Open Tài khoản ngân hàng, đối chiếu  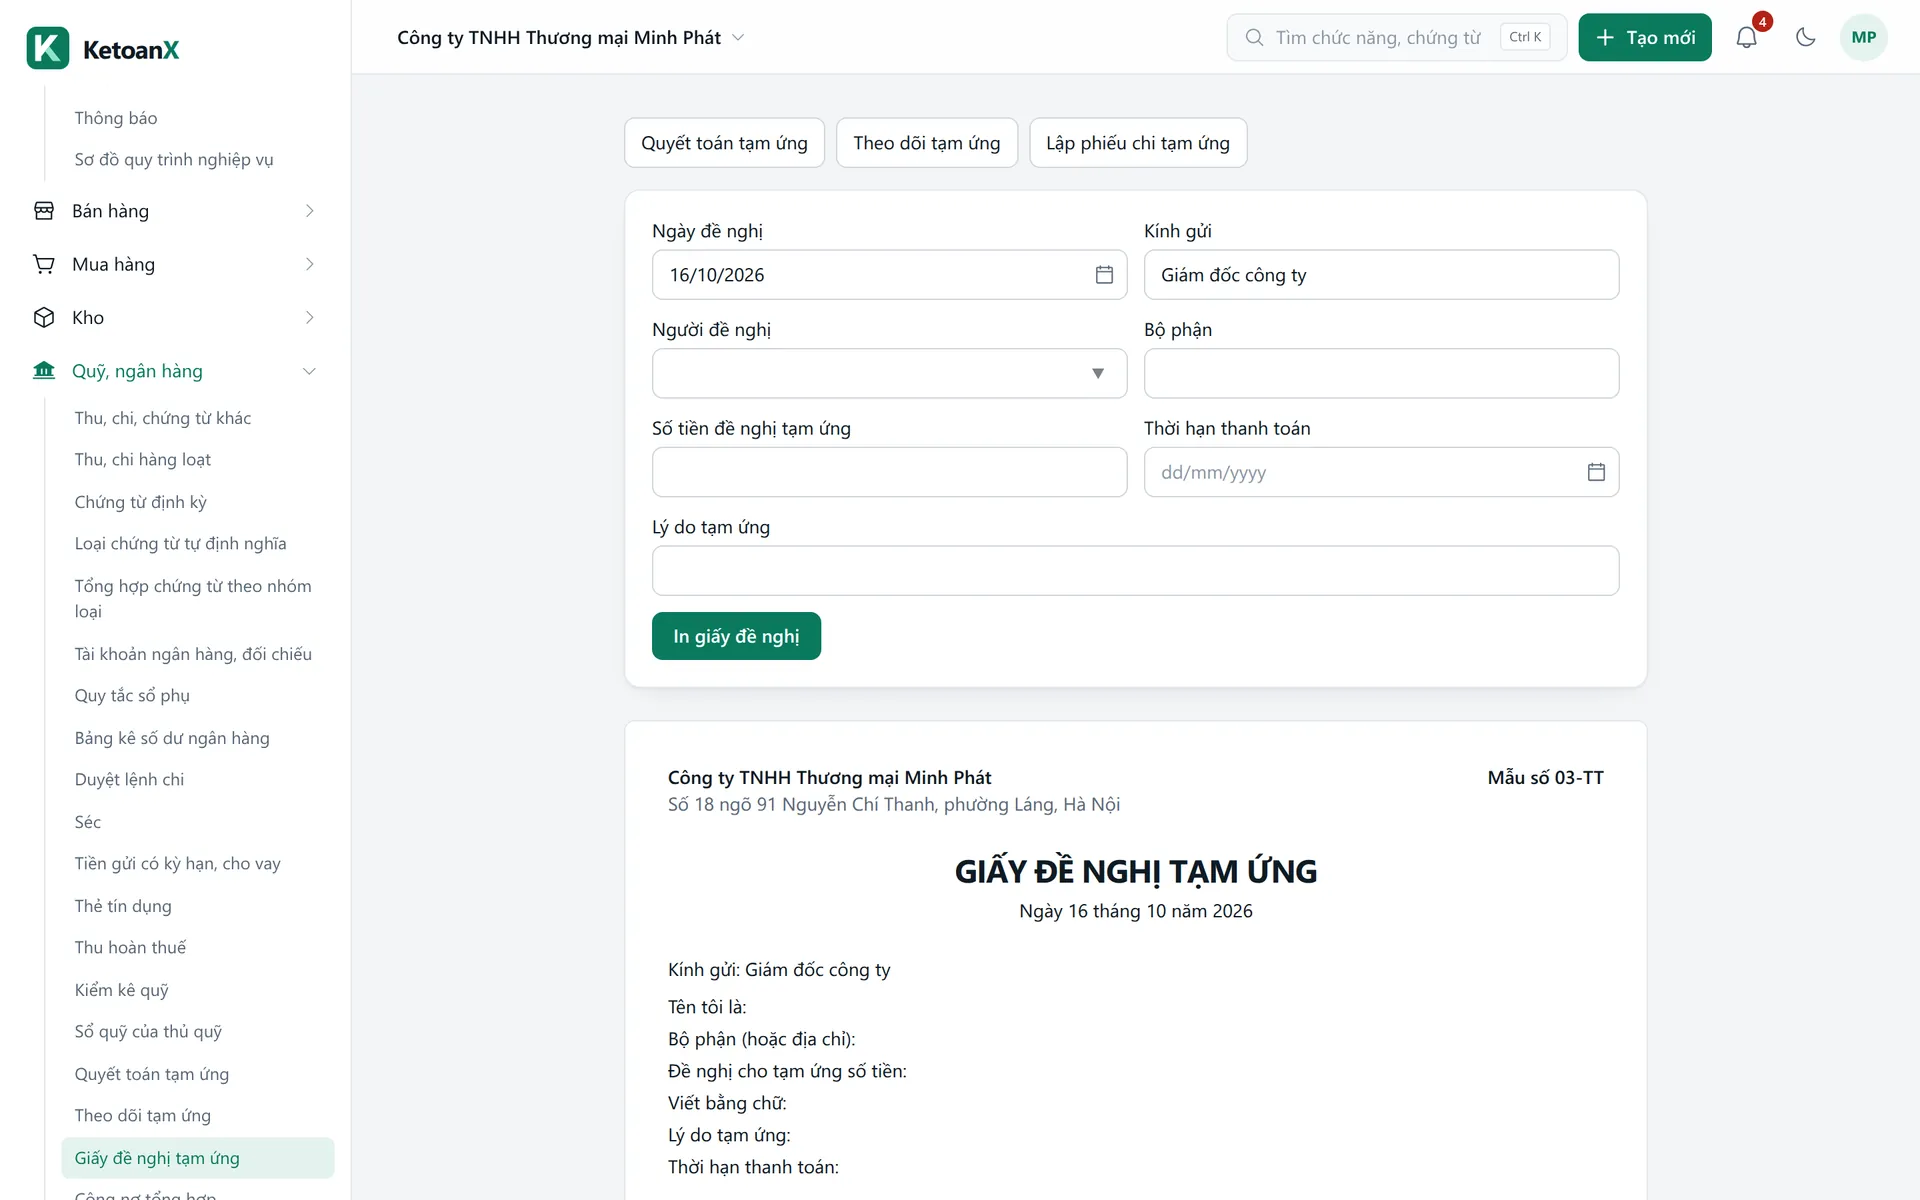point(193,654)
